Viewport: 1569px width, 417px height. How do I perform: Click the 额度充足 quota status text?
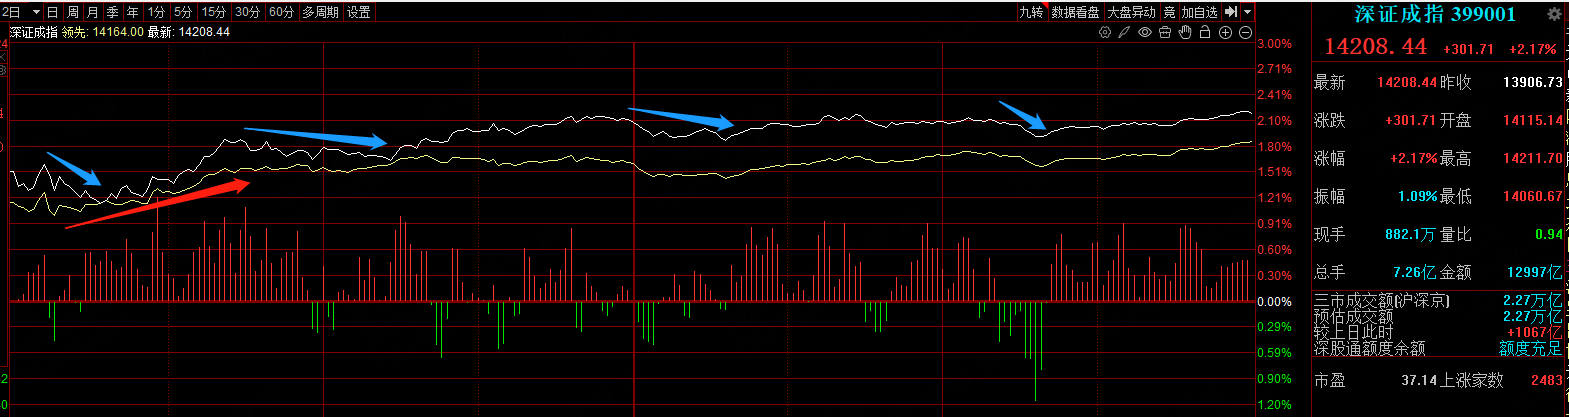click(1530, 348)
